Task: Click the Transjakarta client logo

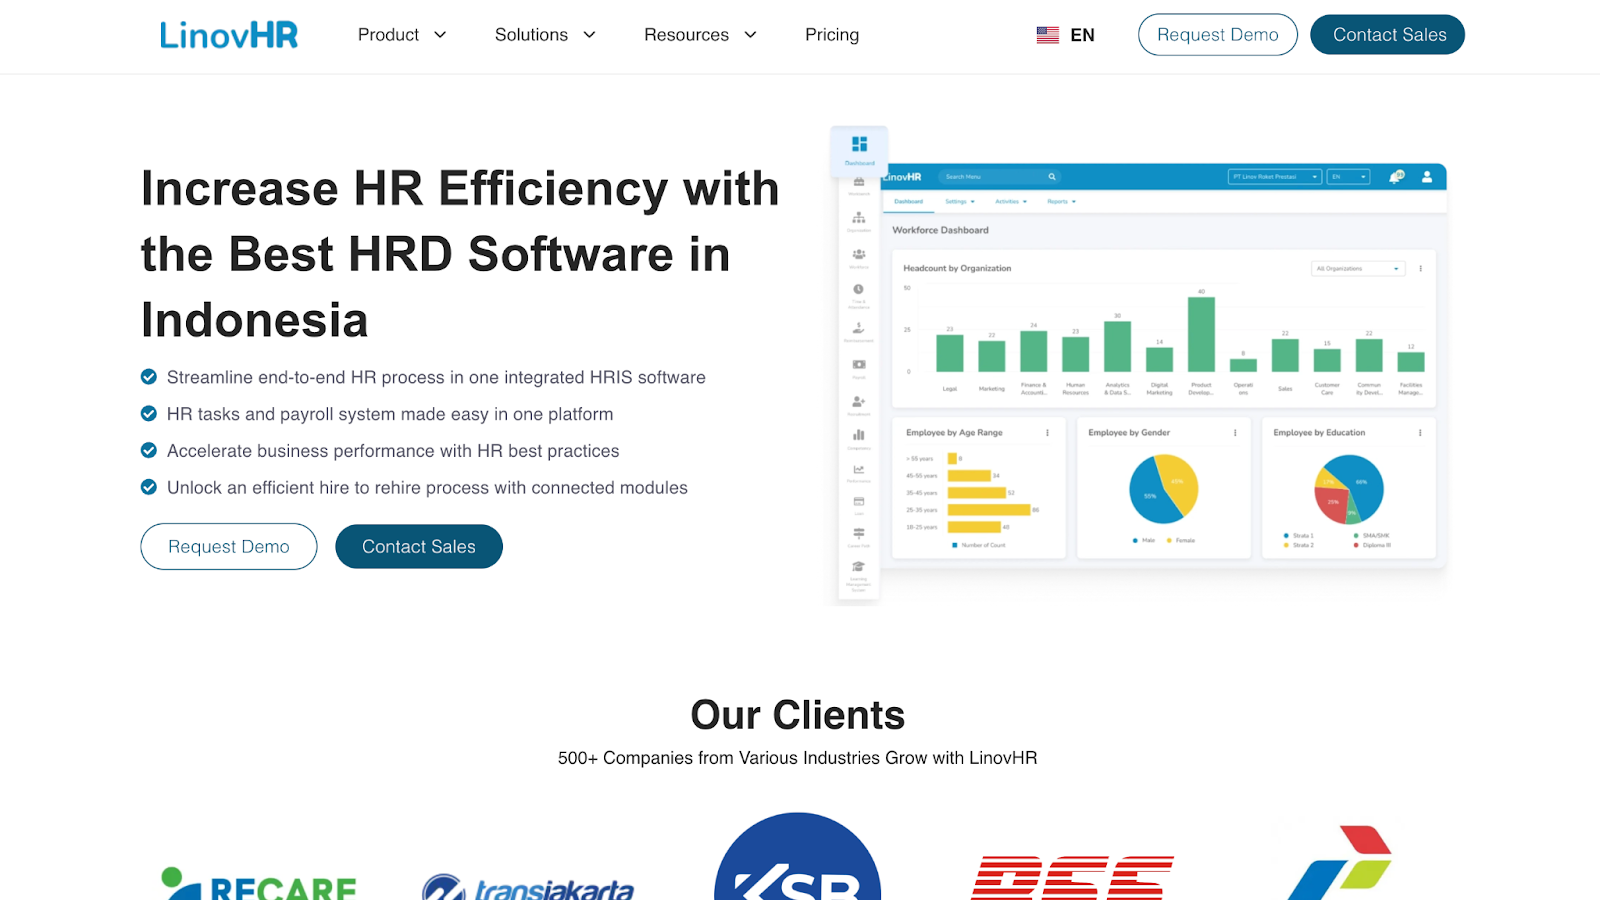Action: (x=528, y=886)
